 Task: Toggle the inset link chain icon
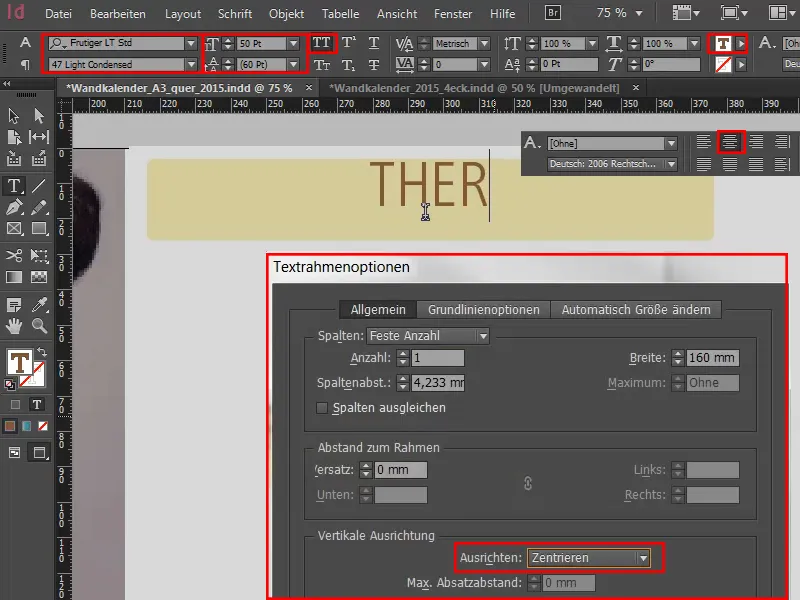pos(528,483)
